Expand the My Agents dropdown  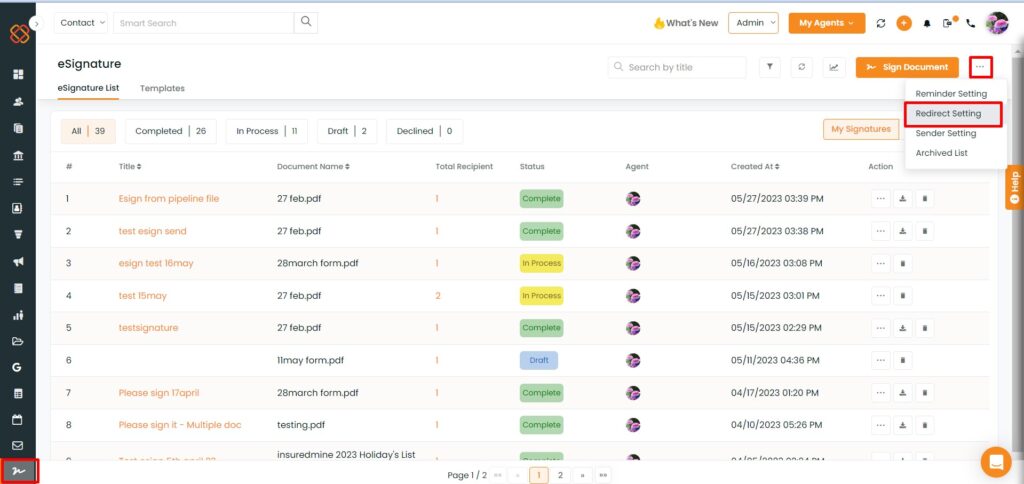(x=827, y=23)
